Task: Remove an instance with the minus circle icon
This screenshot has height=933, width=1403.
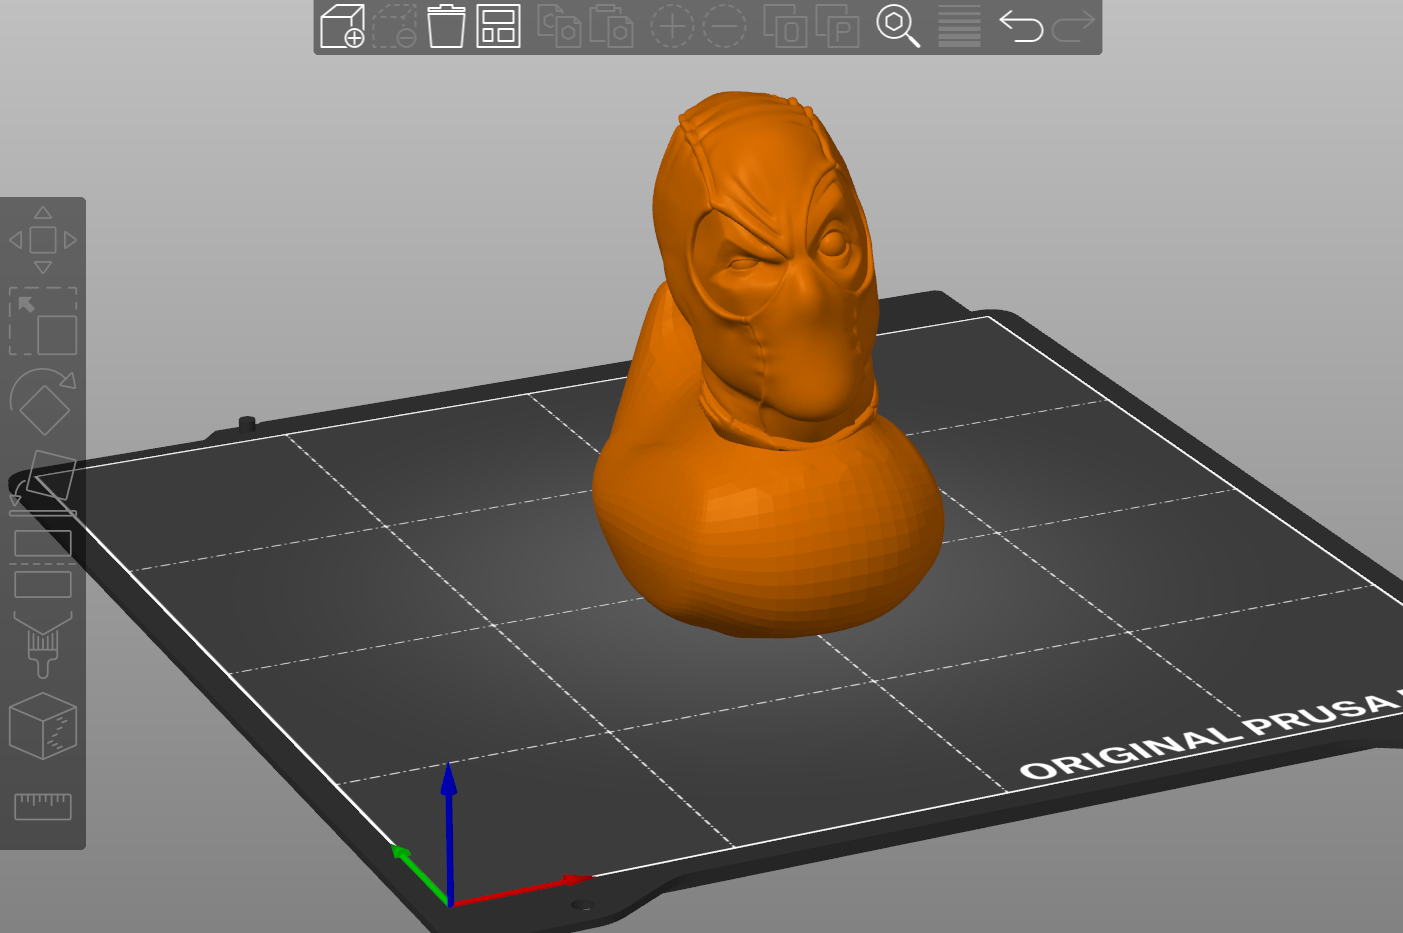Action: (724, 26)
